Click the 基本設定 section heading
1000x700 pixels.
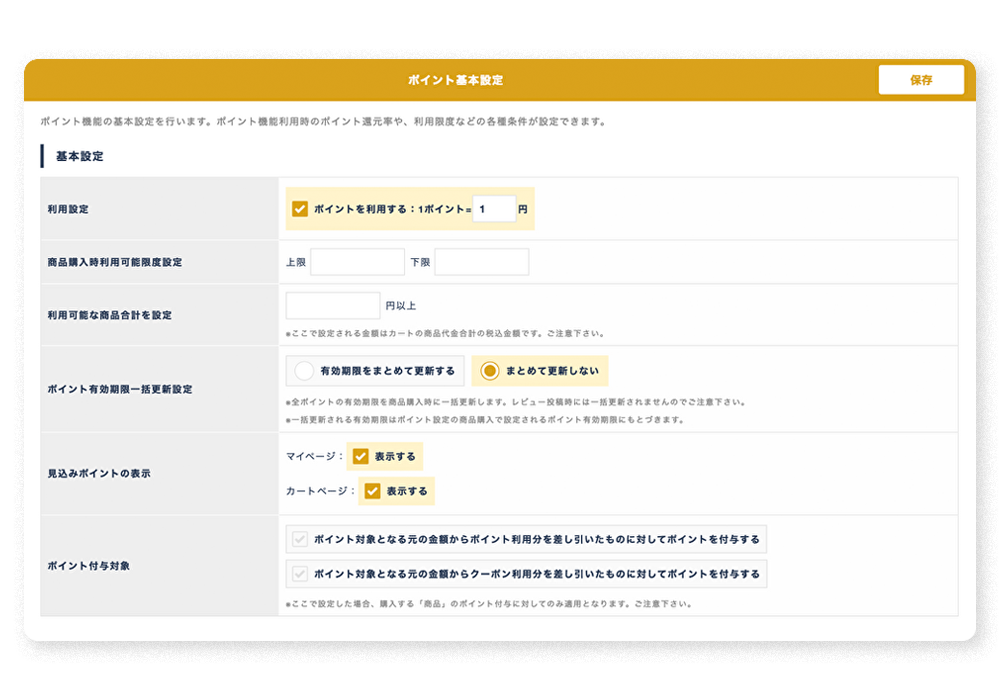coord(80,156)
